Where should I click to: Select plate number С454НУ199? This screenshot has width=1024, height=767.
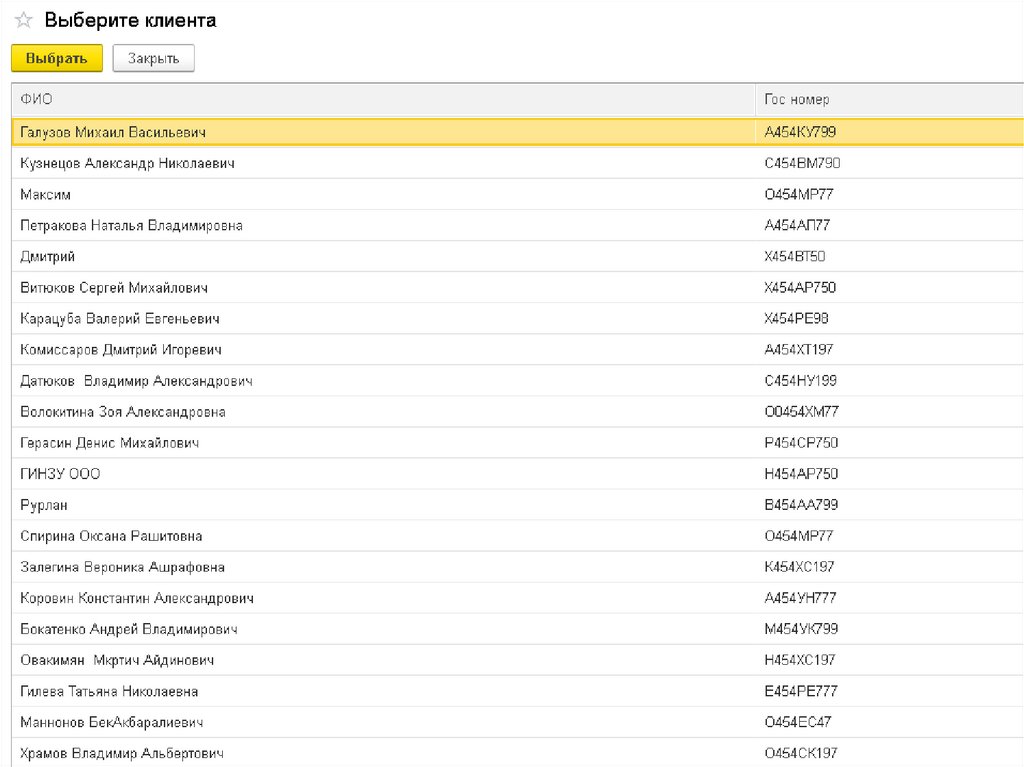[800, 381]
